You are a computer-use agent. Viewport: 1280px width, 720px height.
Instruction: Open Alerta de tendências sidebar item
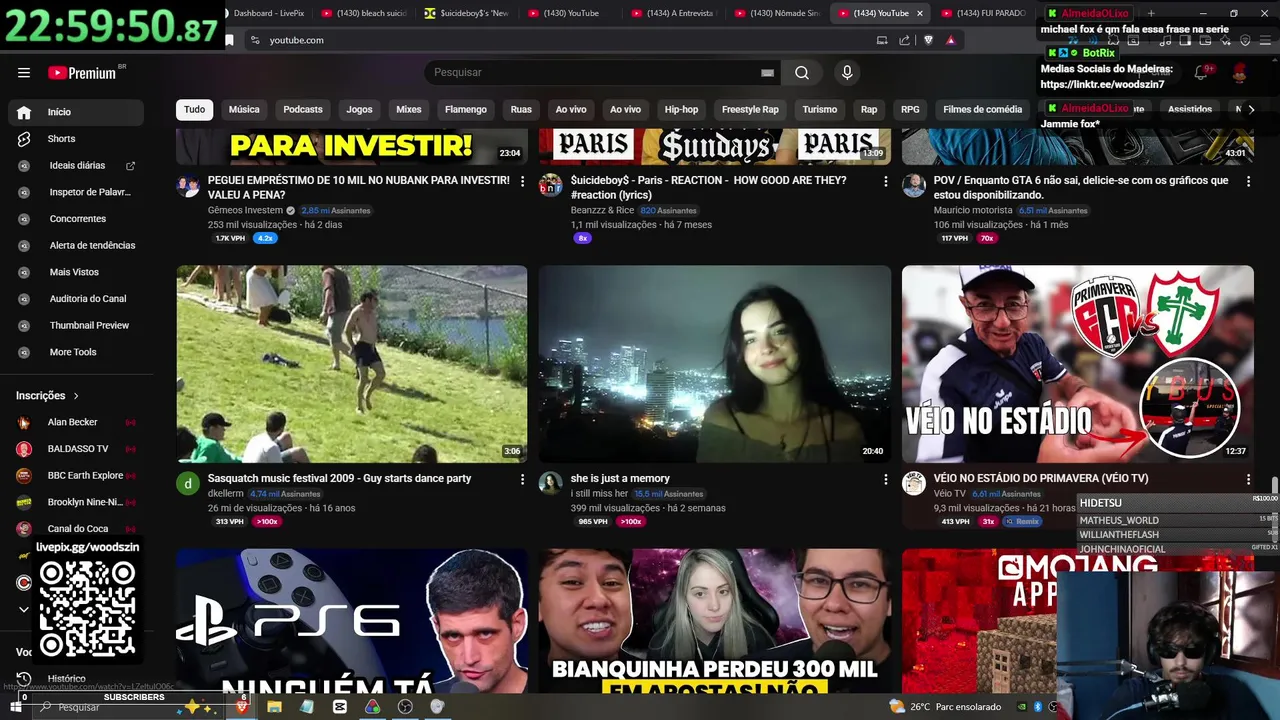76,245
